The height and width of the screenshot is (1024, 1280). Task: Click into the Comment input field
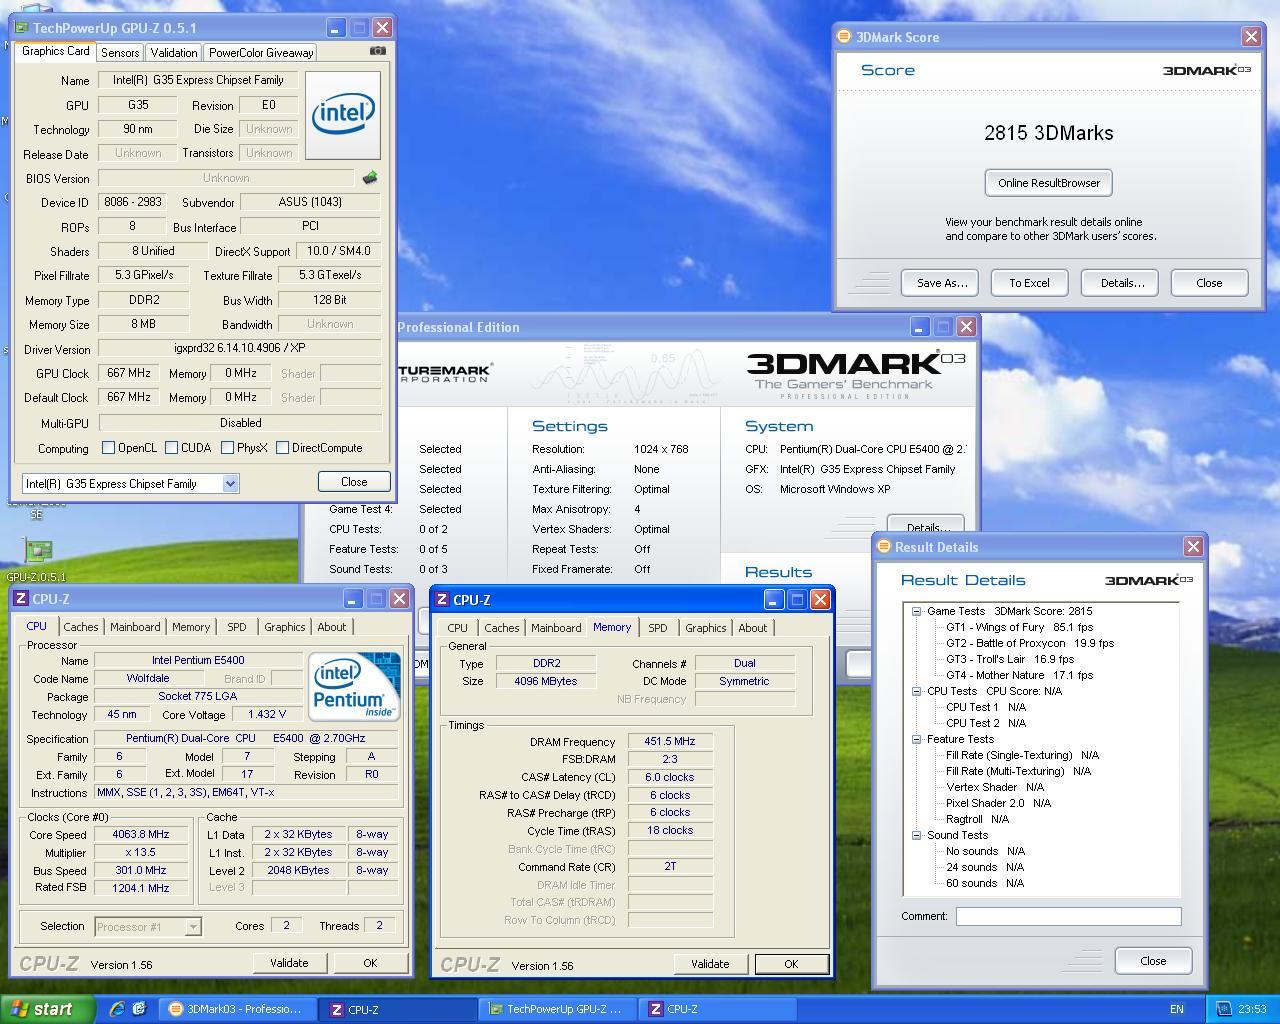[1068, 916]
